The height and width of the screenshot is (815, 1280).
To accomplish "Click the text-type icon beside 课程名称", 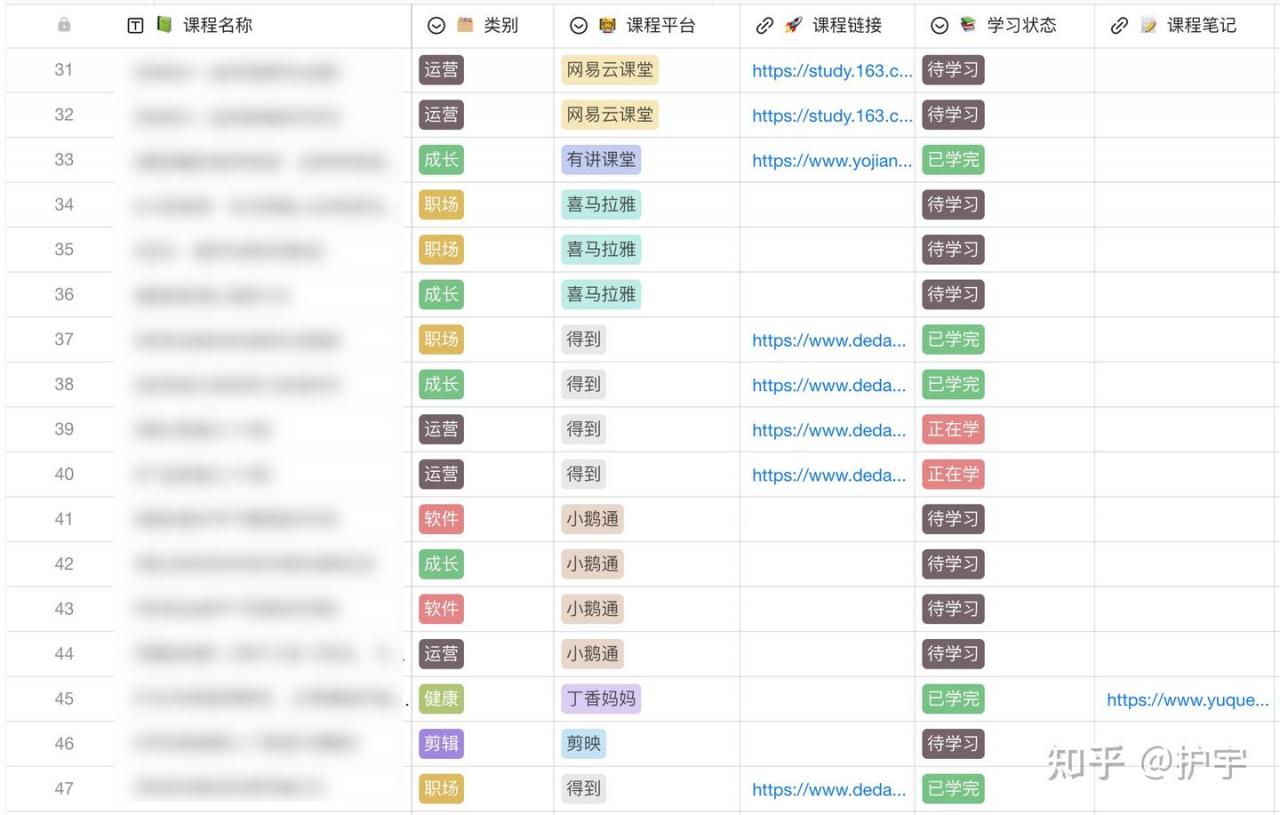I will click(136, 26).
